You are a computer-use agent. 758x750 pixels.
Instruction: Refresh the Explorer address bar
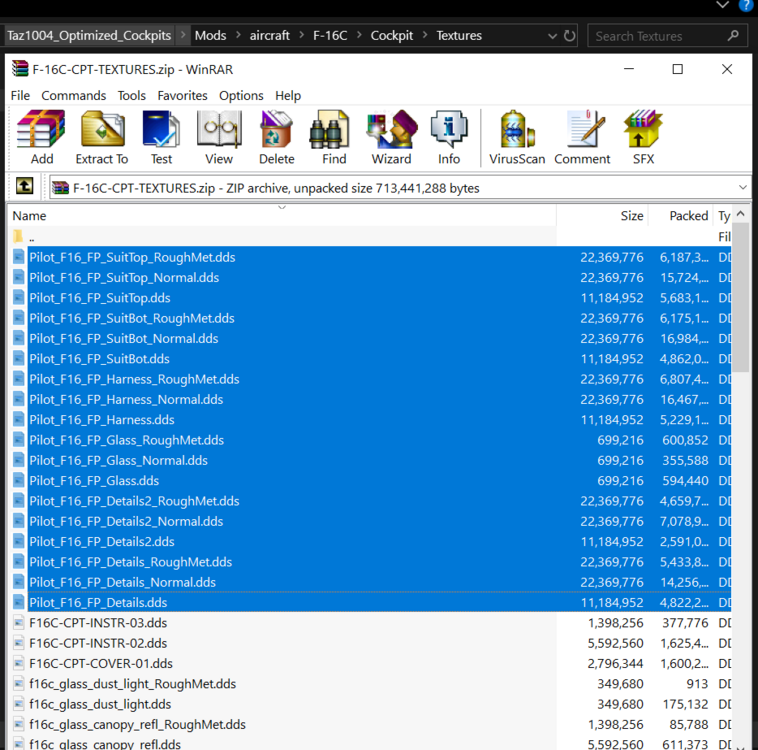[570, 36]
